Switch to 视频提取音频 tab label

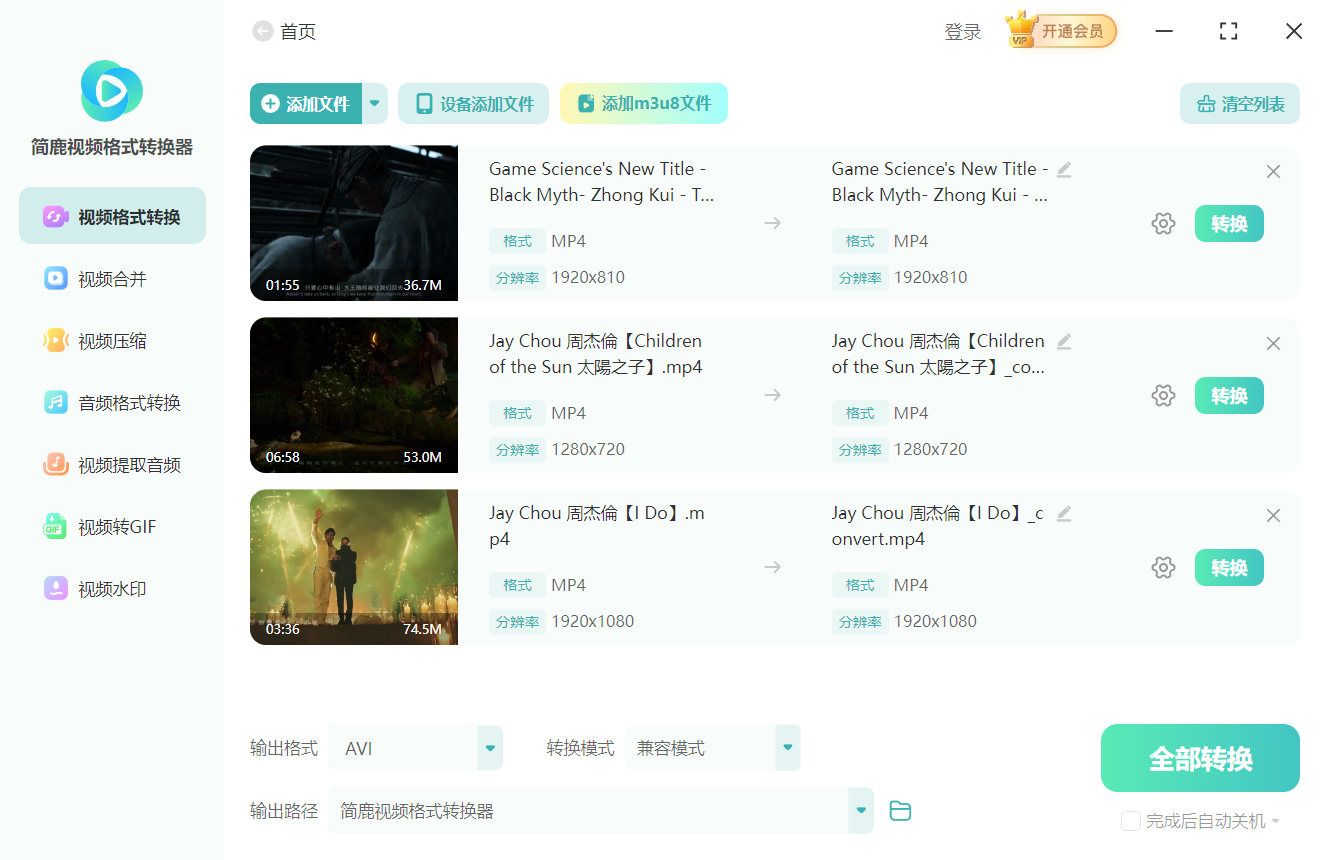(x=130, y=465)
